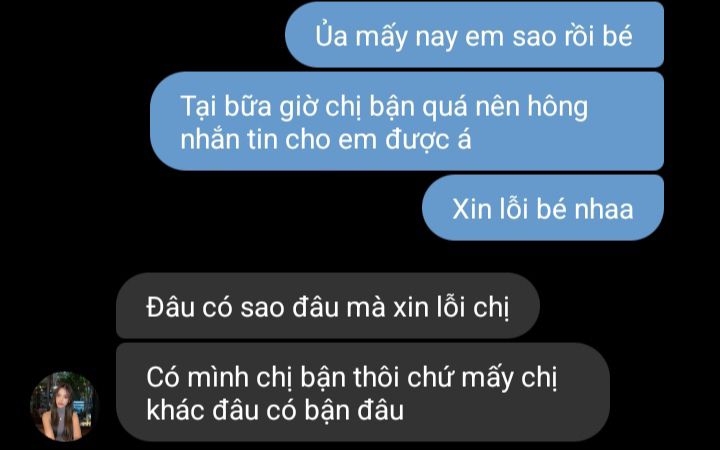Click the word 'Ủa' in the top bubble
This screenshot has width=720, height=450.
point(331,34)
